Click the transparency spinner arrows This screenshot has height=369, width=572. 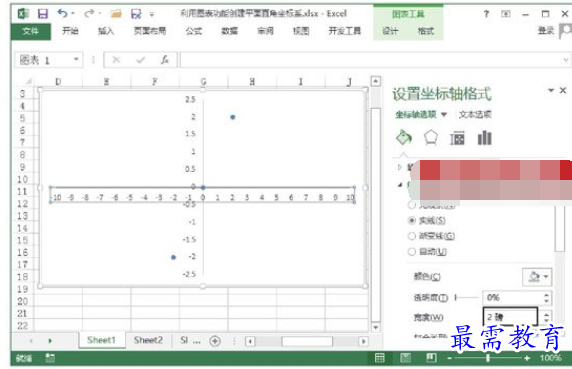coord(546,298)
